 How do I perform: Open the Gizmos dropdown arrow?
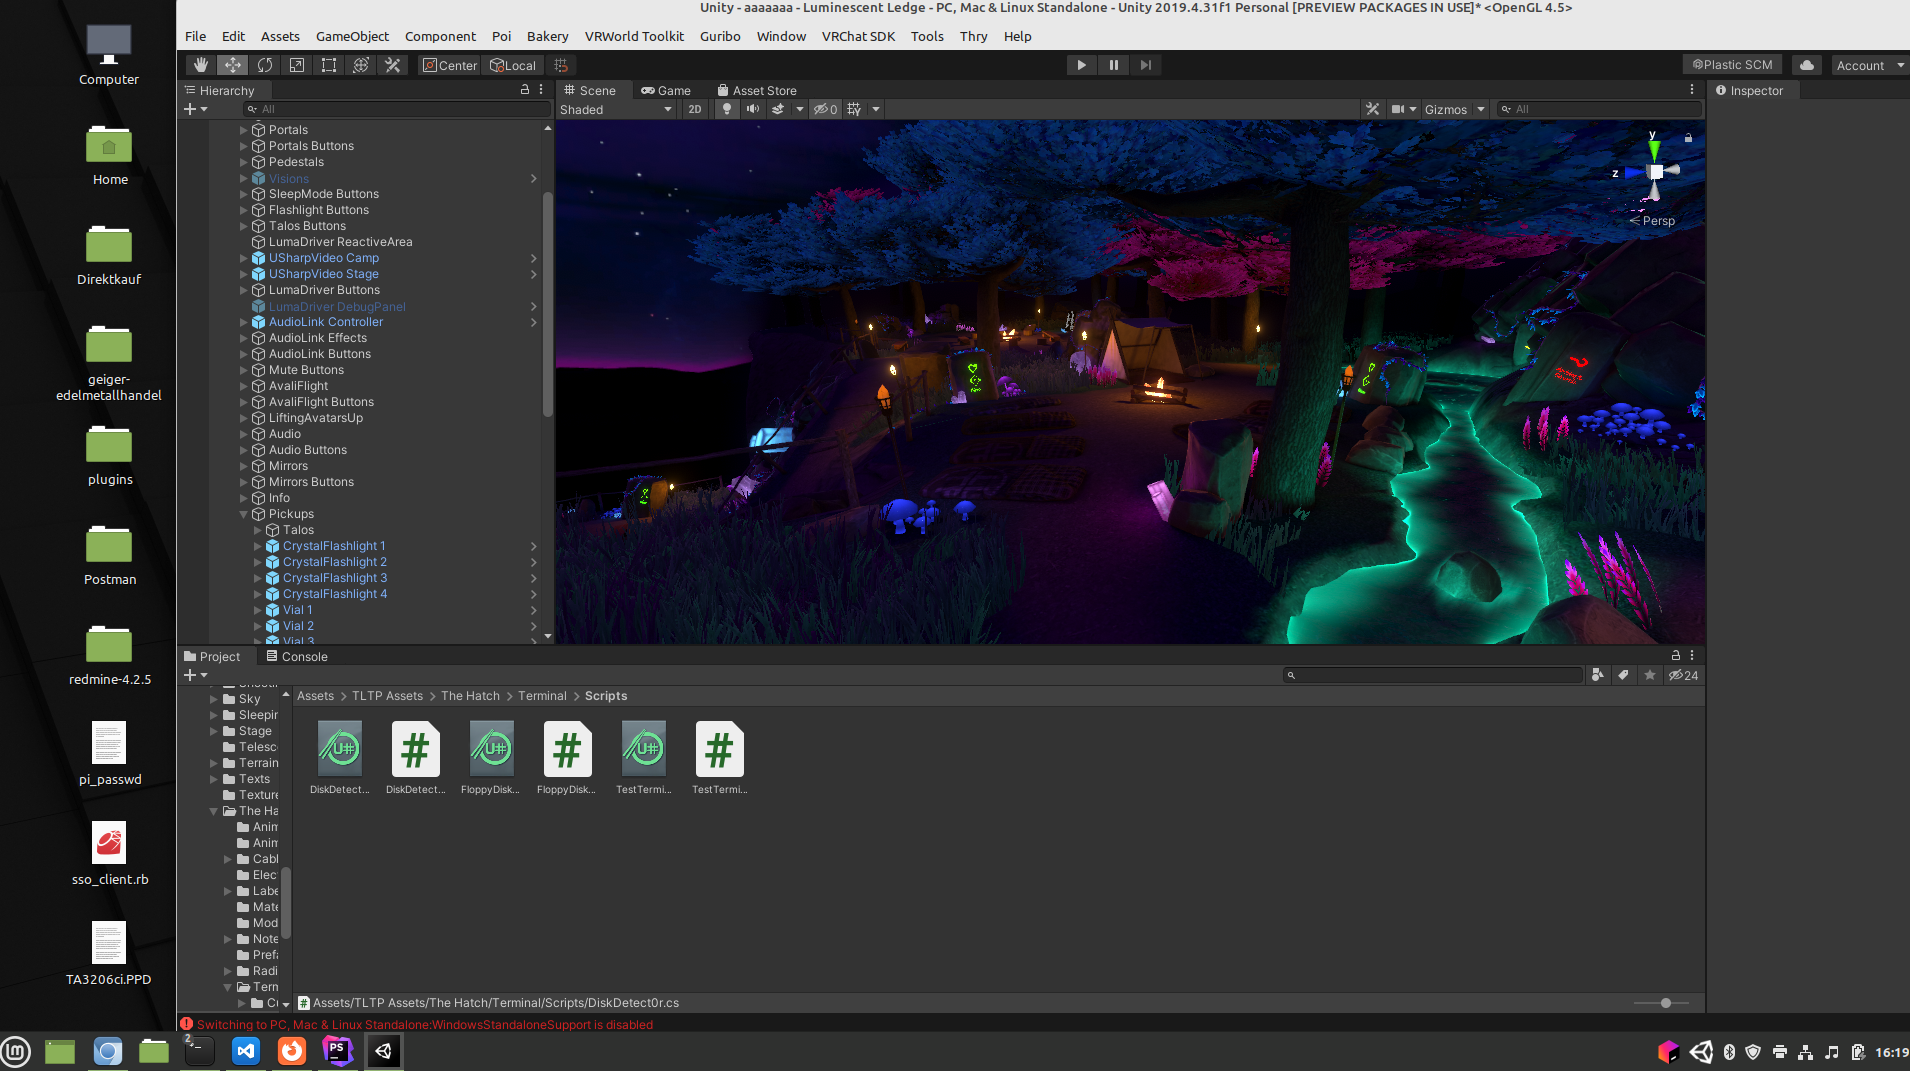coord(1481,109)
